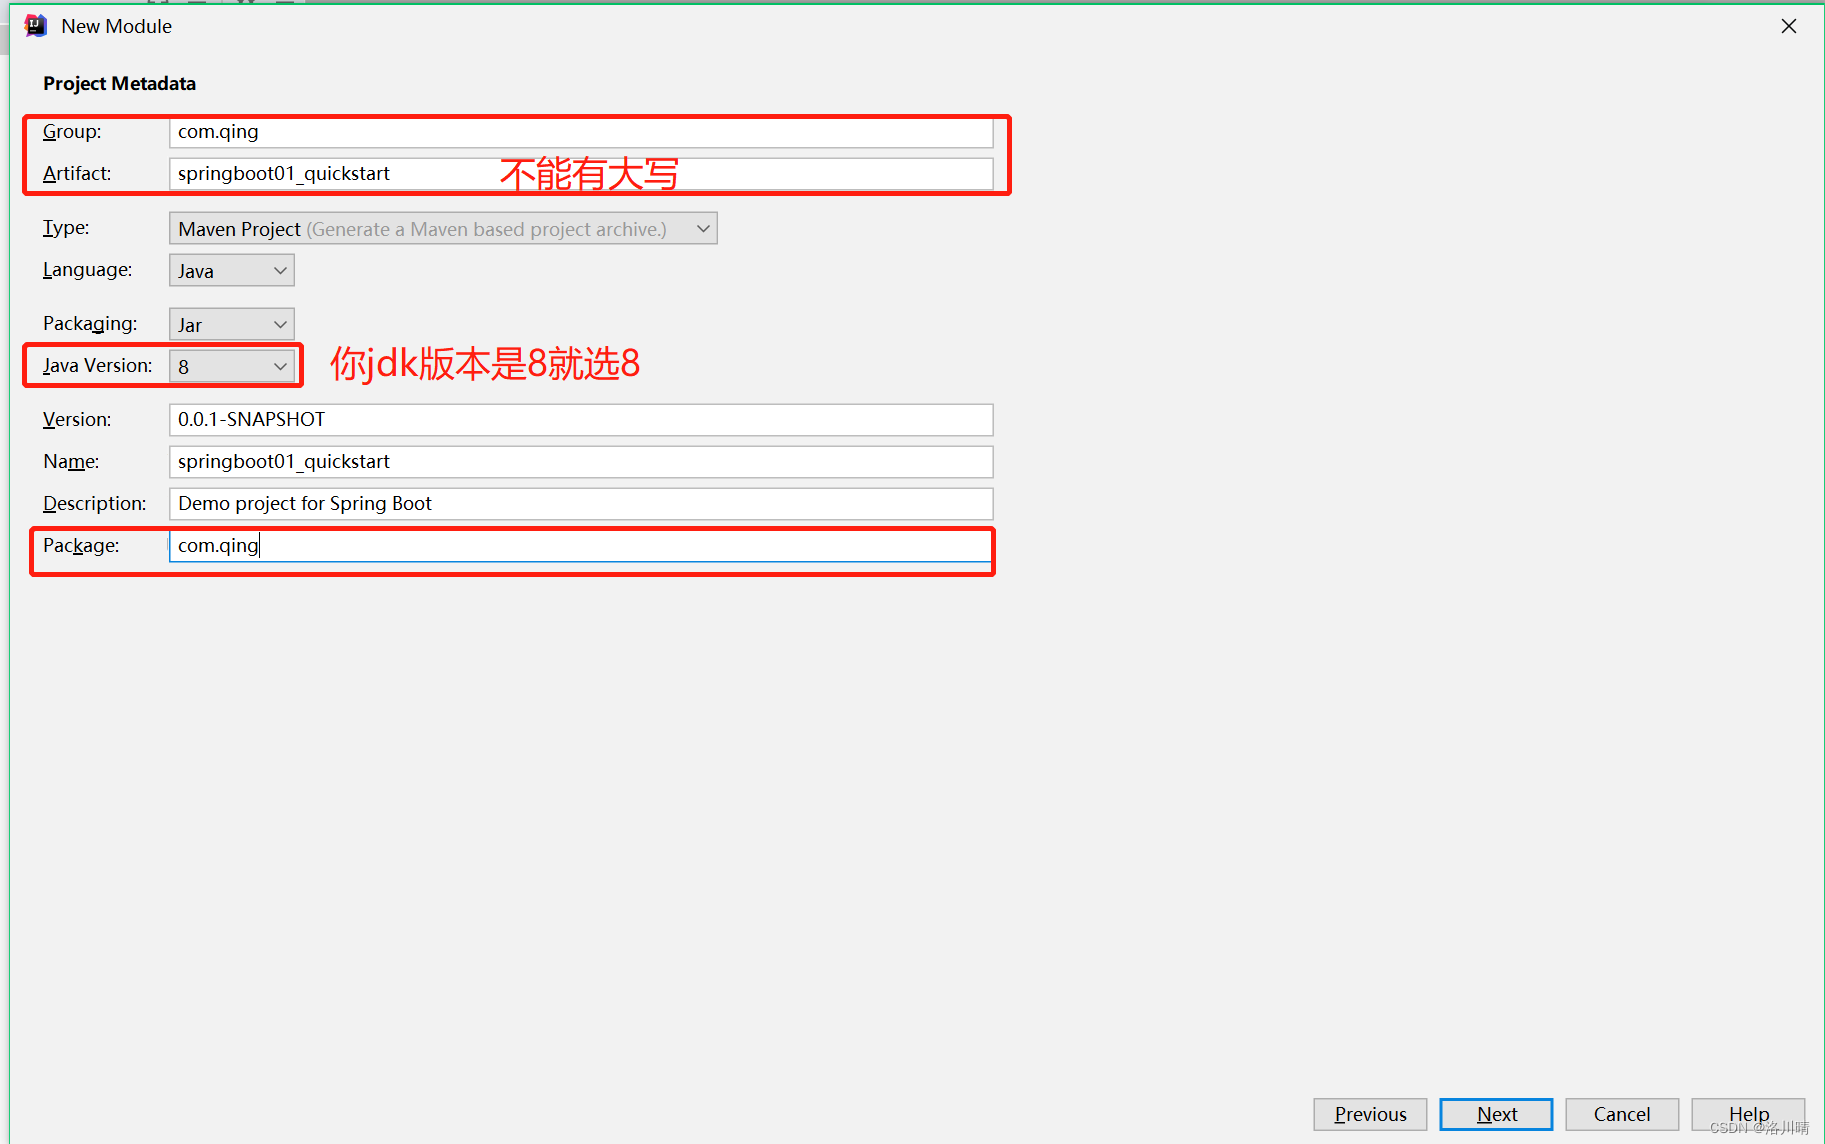The height and width of the screenshot is (1144, 1825).
Task: Open the Packaging dropdown showing Jar
Action: 232,325
